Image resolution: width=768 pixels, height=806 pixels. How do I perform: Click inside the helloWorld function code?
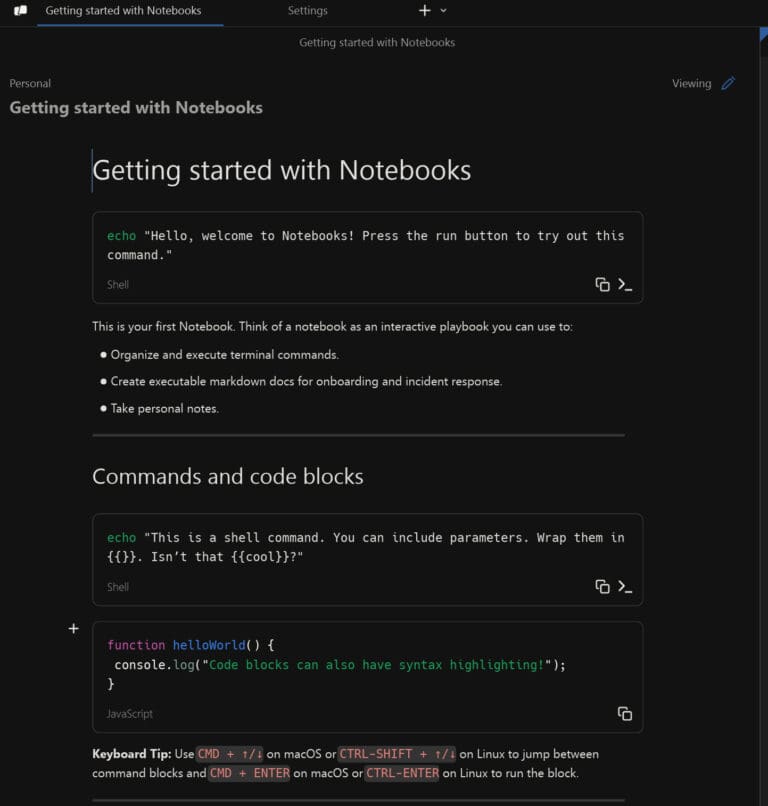[x=300, y=664]
